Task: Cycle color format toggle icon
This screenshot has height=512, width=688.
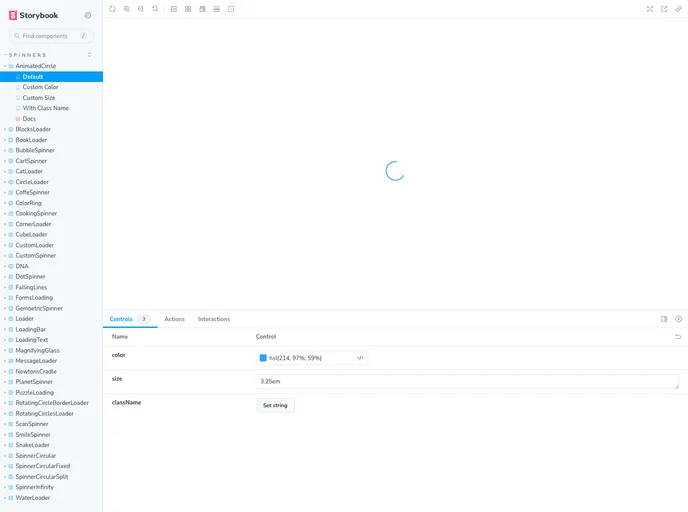Action: [x=360, y=358]
